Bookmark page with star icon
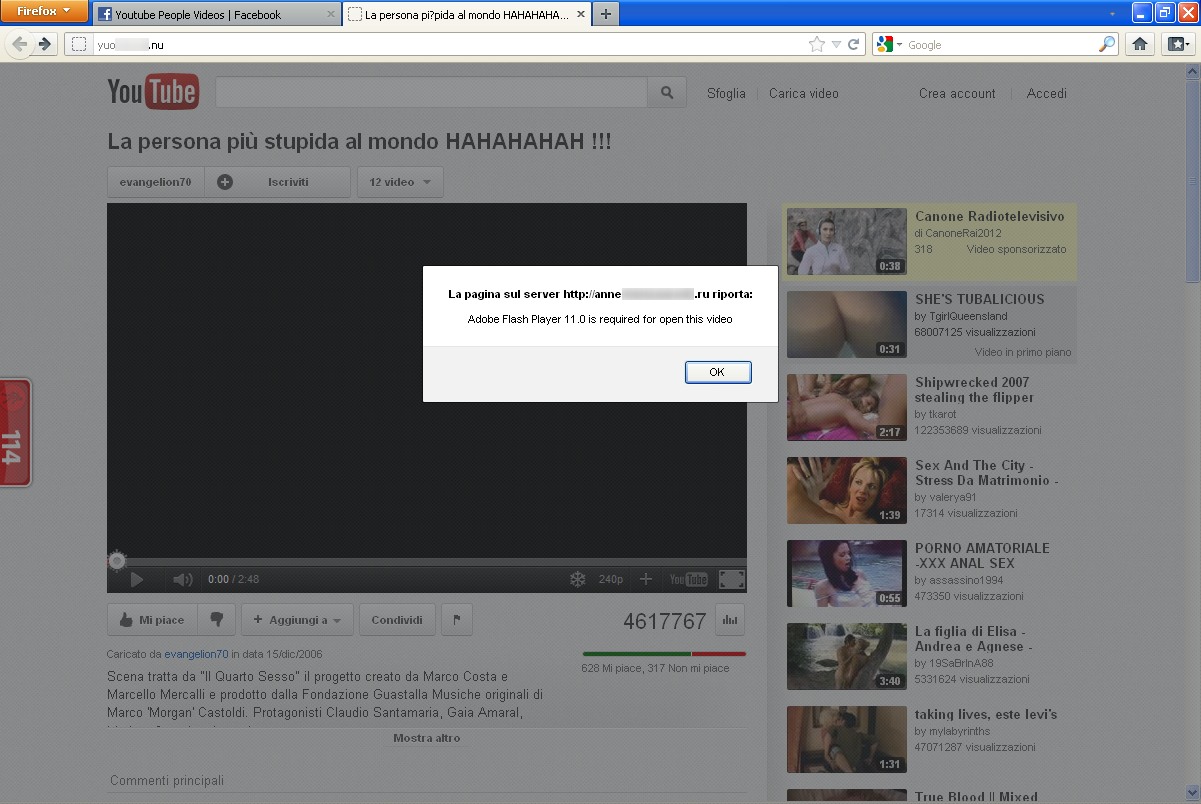Image resolution: width=1201 pixels, height=804 pixels. click(x=817, y=44)
